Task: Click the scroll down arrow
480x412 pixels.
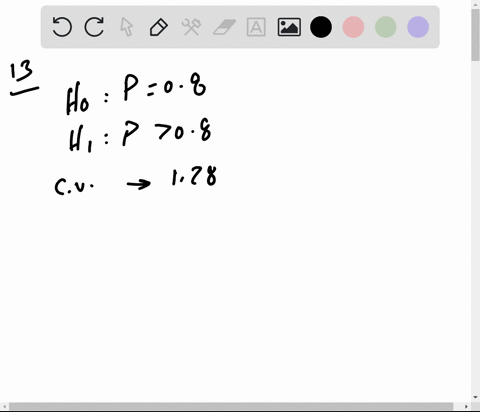Action: [475, 397]
